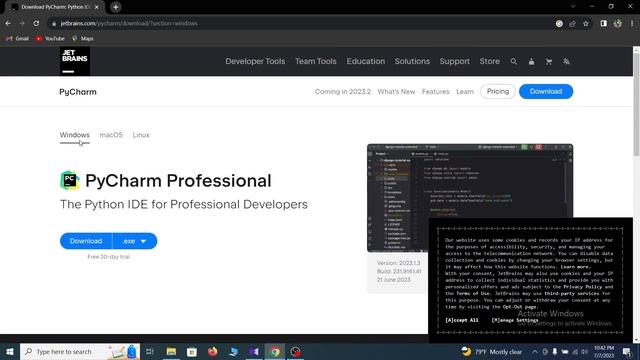Open the Maps bookmark
Viewport: 640px width, 360px height.
82,38
